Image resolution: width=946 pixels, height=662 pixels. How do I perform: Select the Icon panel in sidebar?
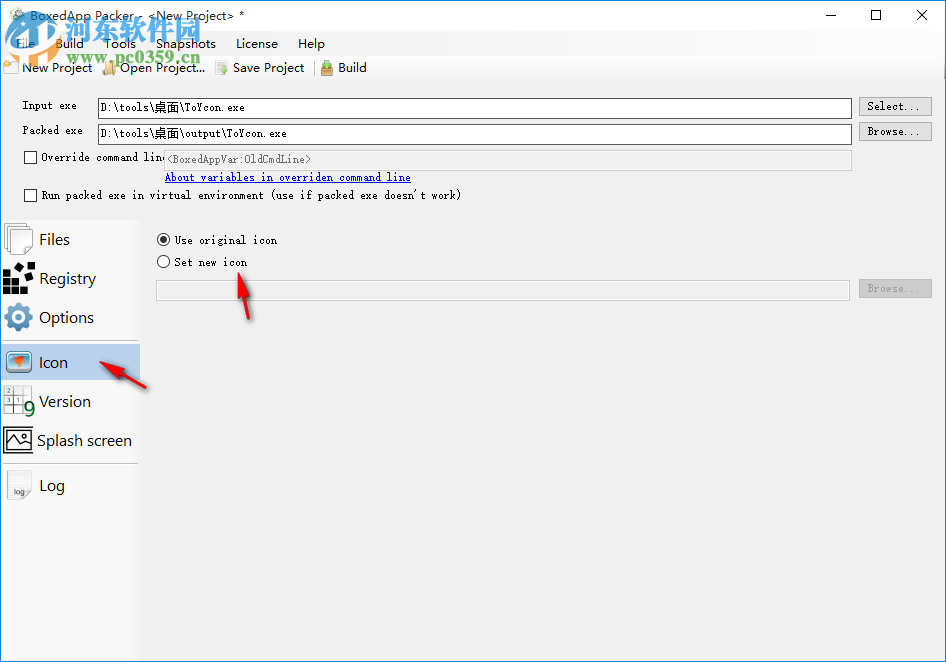click(x=53, y=362)
